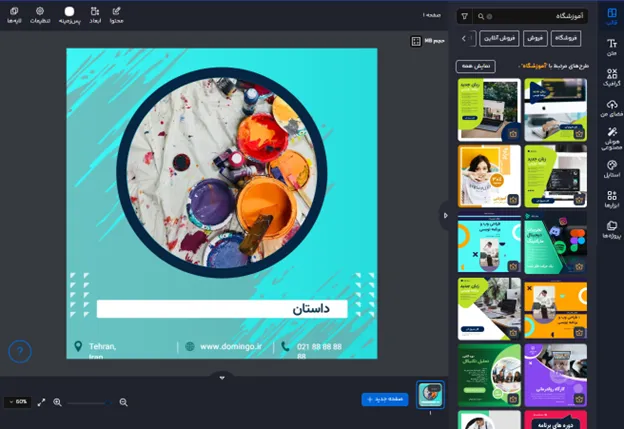The width and height of the screenshot is (624, 429).
Task: Select the Template (قالب) tab in sidebar
Action: click(610, 16)
